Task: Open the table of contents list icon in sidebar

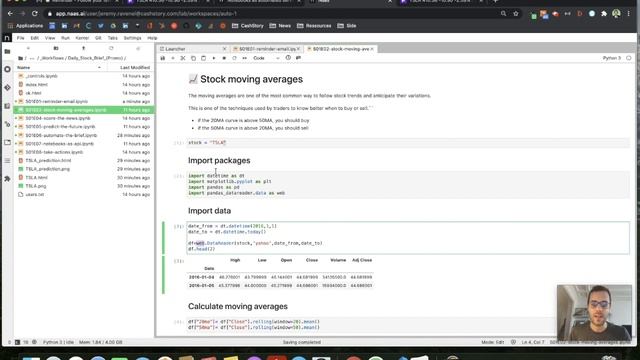Action: tap(7, 160)
